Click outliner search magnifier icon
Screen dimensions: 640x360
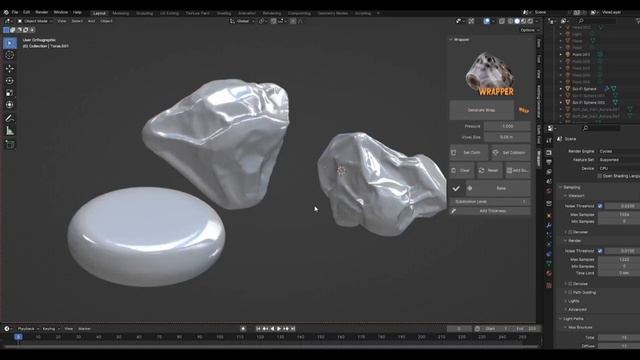coord(581,21)
